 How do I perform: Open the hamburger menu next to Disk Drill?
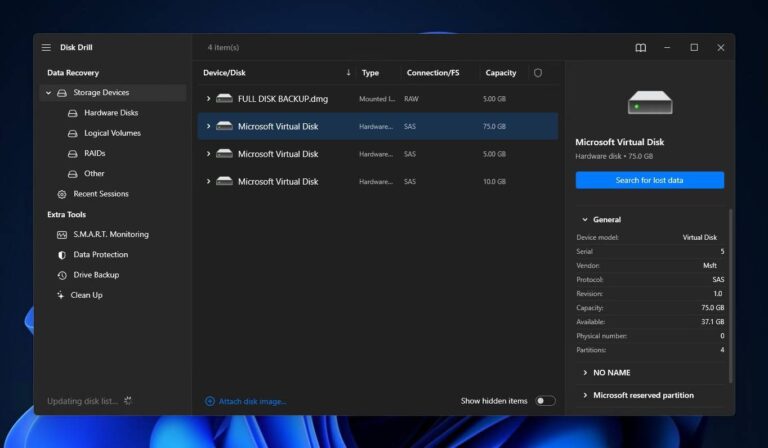(x=46, y=47)
